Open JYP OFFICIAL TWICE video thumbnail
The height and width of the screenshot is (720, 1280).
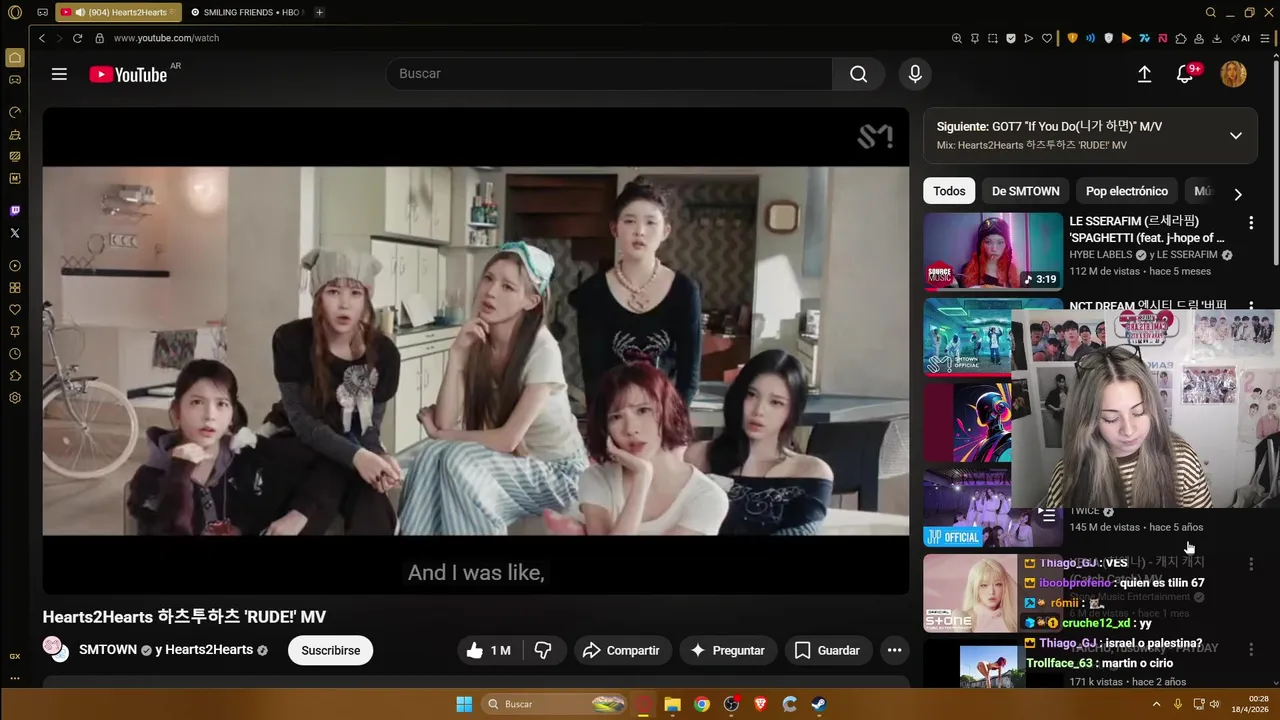point(968,506)
